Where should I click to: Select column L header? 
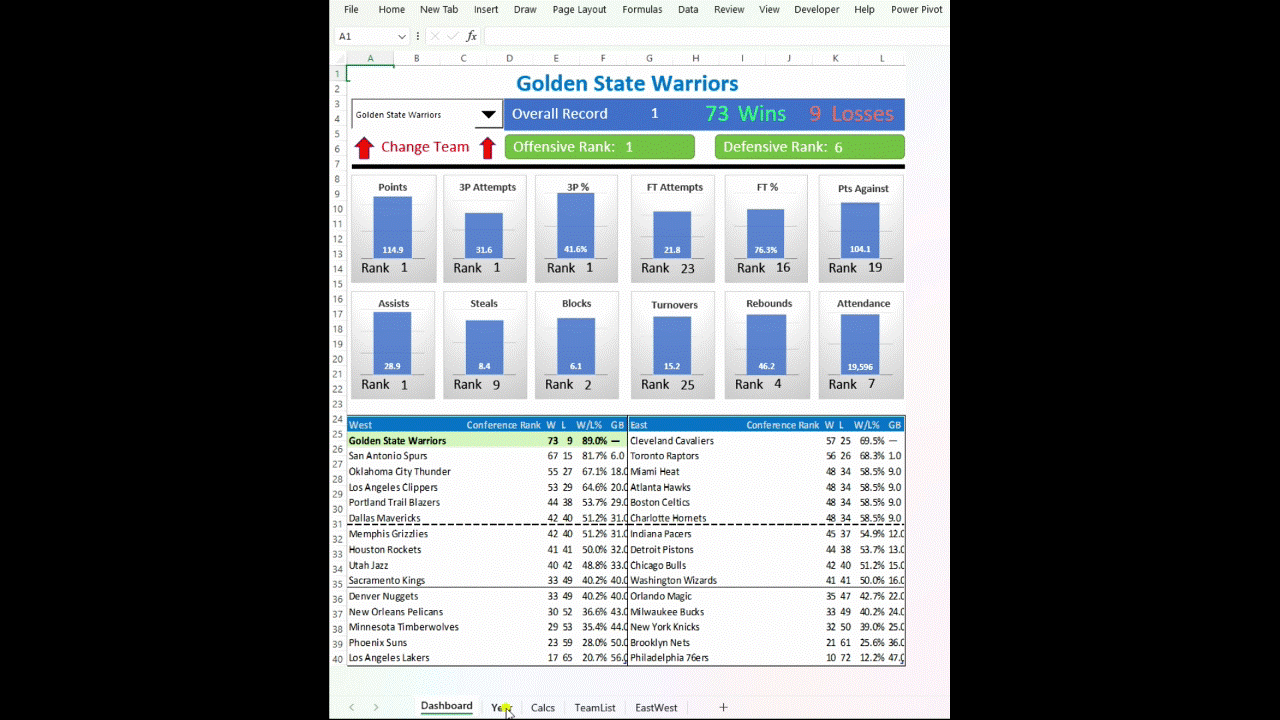882,59
